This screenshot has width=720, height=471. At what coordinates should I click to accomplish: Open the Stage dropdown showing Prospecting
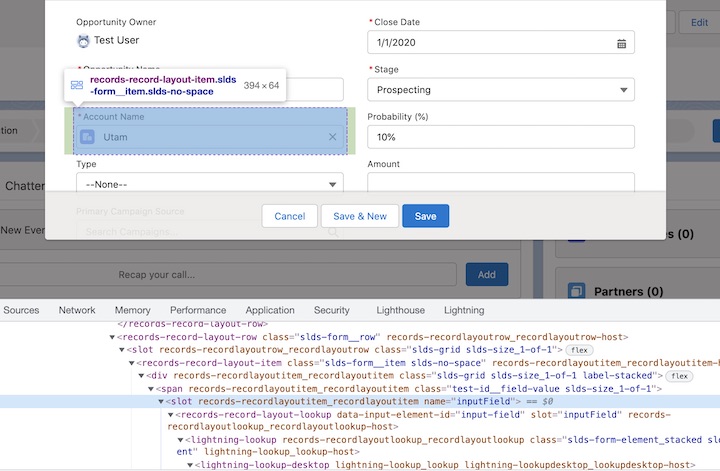(x=500, y=90)
